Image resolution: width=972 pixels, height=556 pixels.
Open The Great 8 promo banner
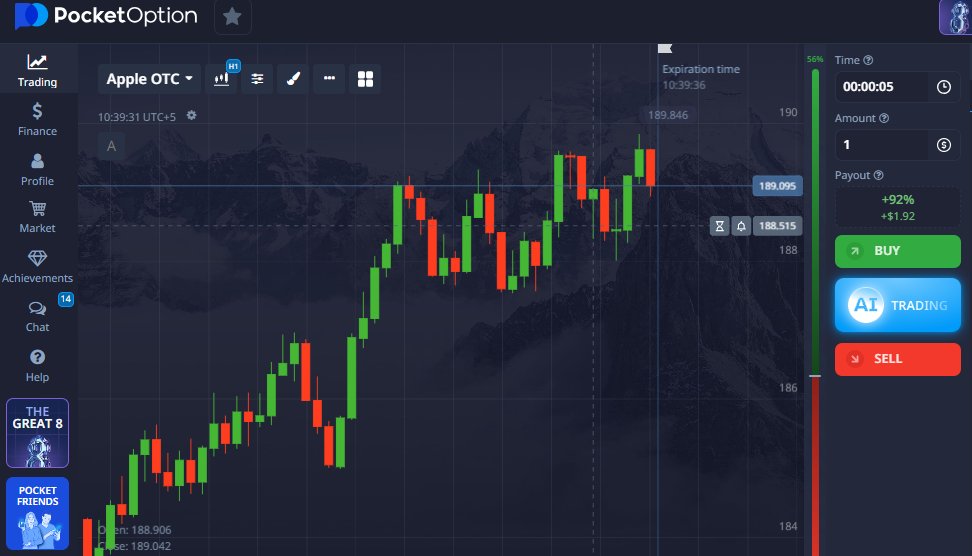click(37, 433)
